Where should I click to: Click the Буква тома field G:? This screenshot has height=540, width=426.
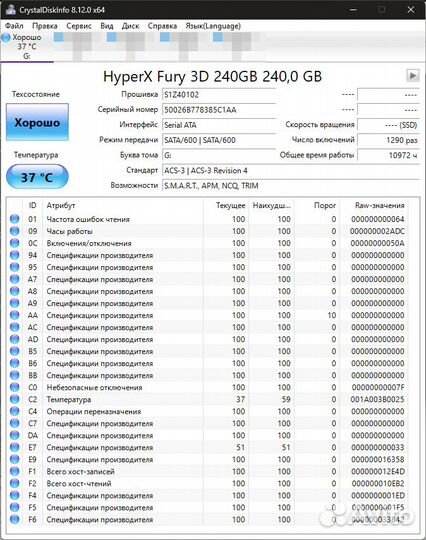(x=219, y=155)
